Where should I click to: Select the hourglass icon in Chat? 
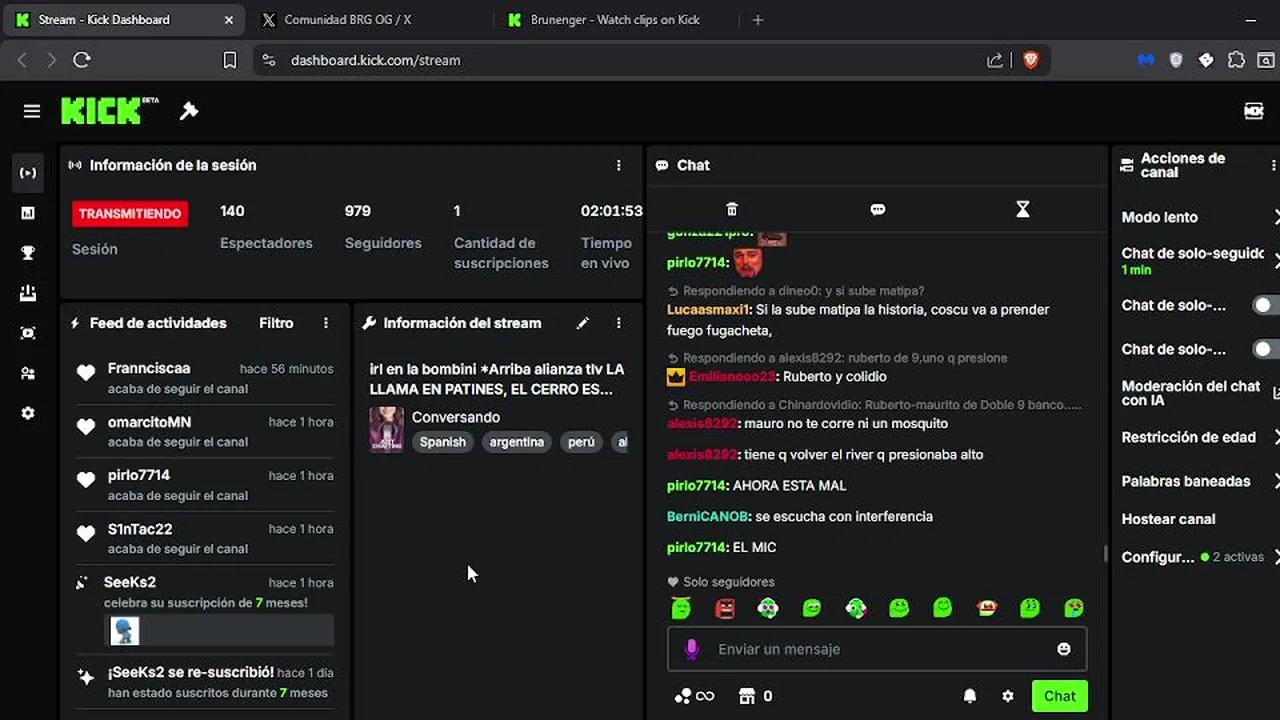coord(1022,209)
